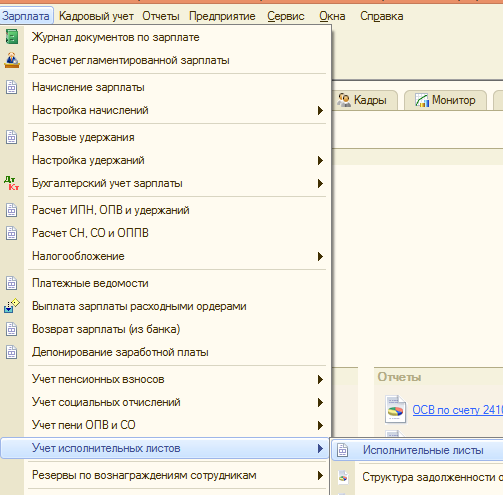Click the Дт/Кт icon for Бухгалтерский учет зарплаты
This screenshot has width=503, height=495.
pyautogui.click(x=12, y=183)
